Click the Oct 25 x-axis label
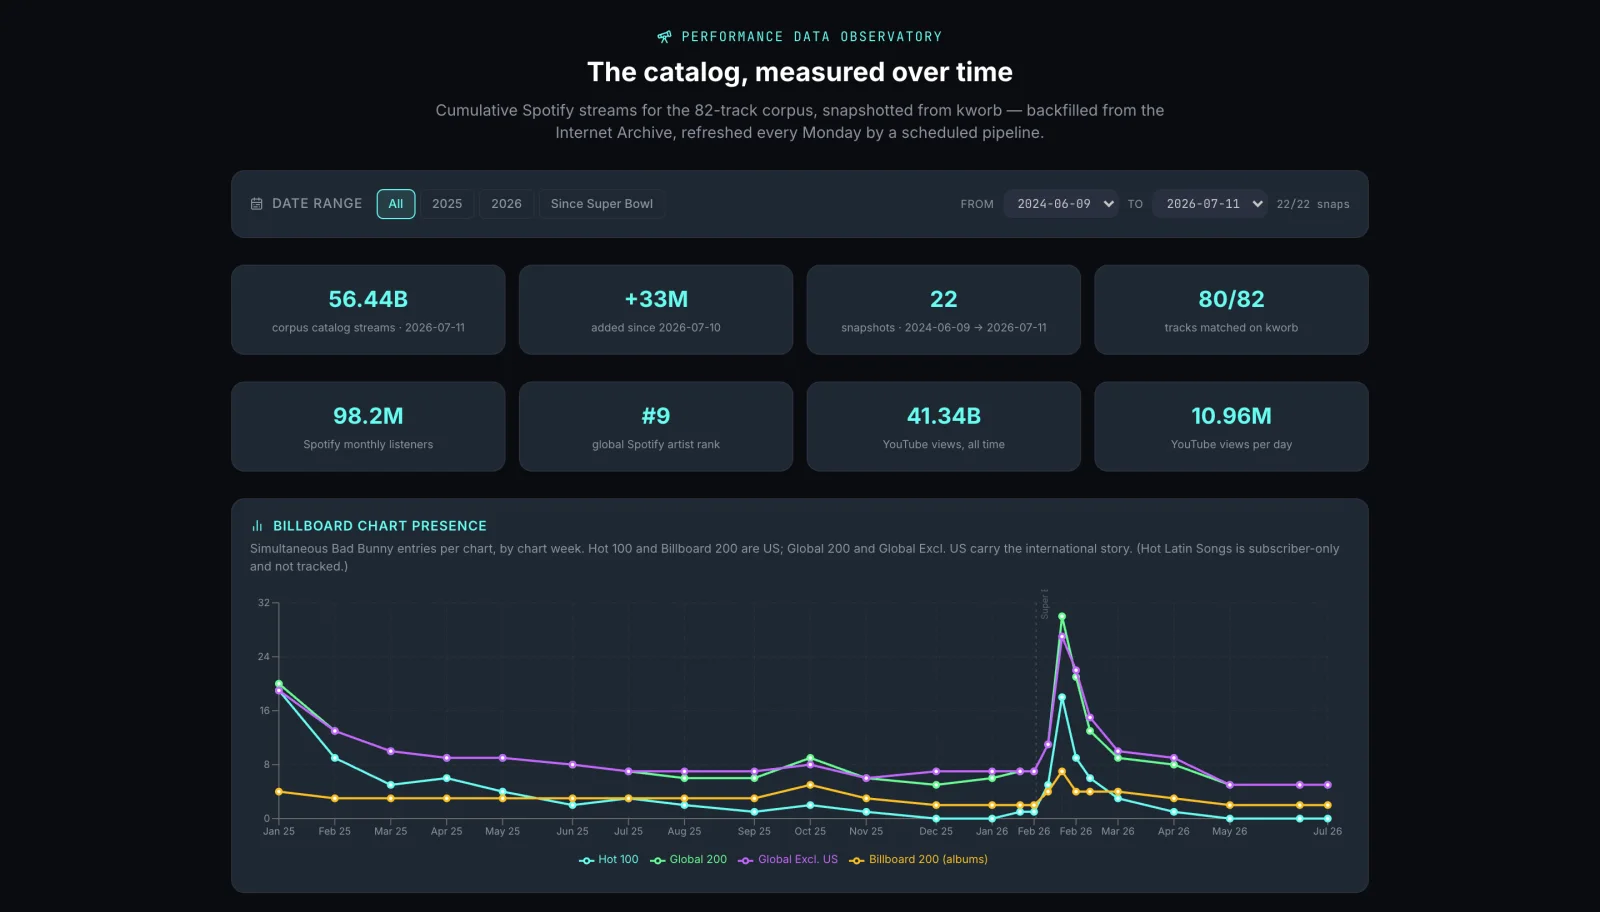 coord(810,832)
